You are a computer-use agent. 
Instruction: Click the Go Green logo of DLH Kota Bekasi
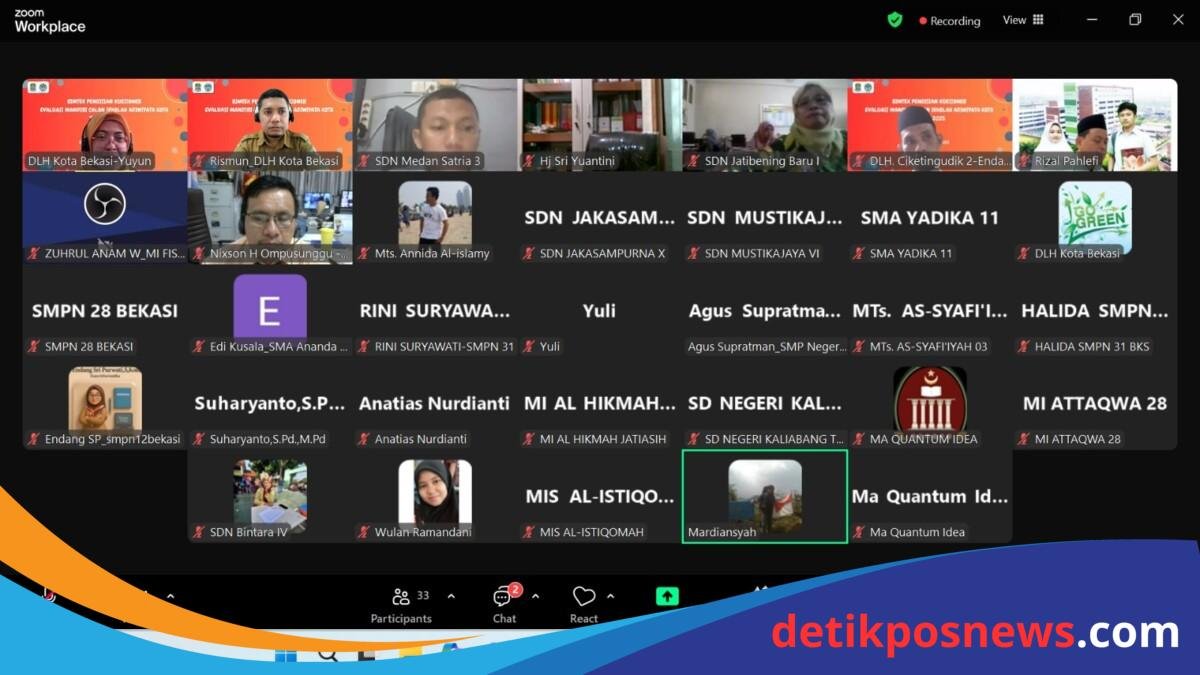coord(1095,216)
